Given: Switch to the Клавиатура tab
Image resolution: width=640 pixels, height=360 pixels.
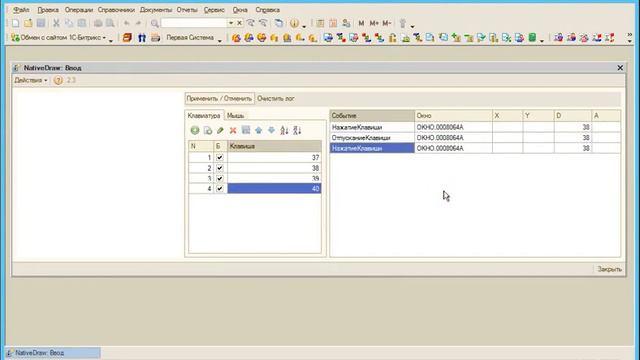Looking at the screenshot, I should pos(204,116).
